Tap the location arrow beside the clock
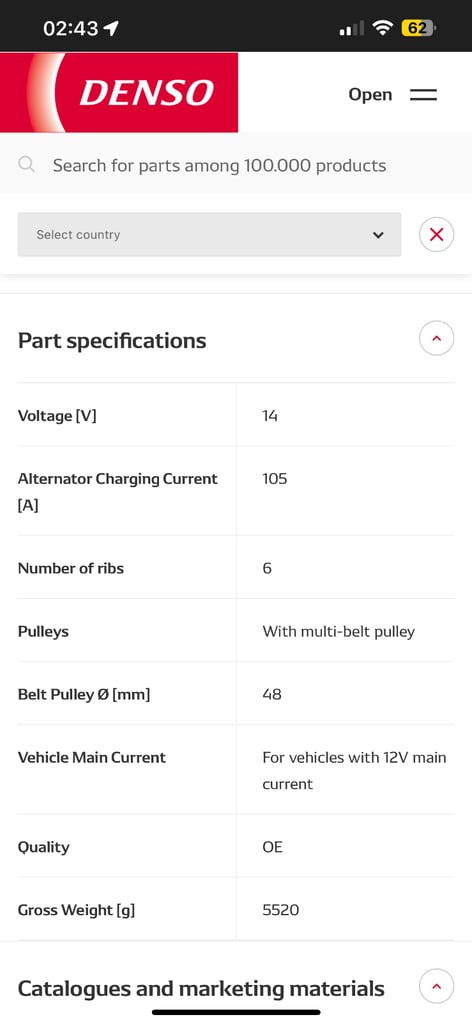 [112, 28]
